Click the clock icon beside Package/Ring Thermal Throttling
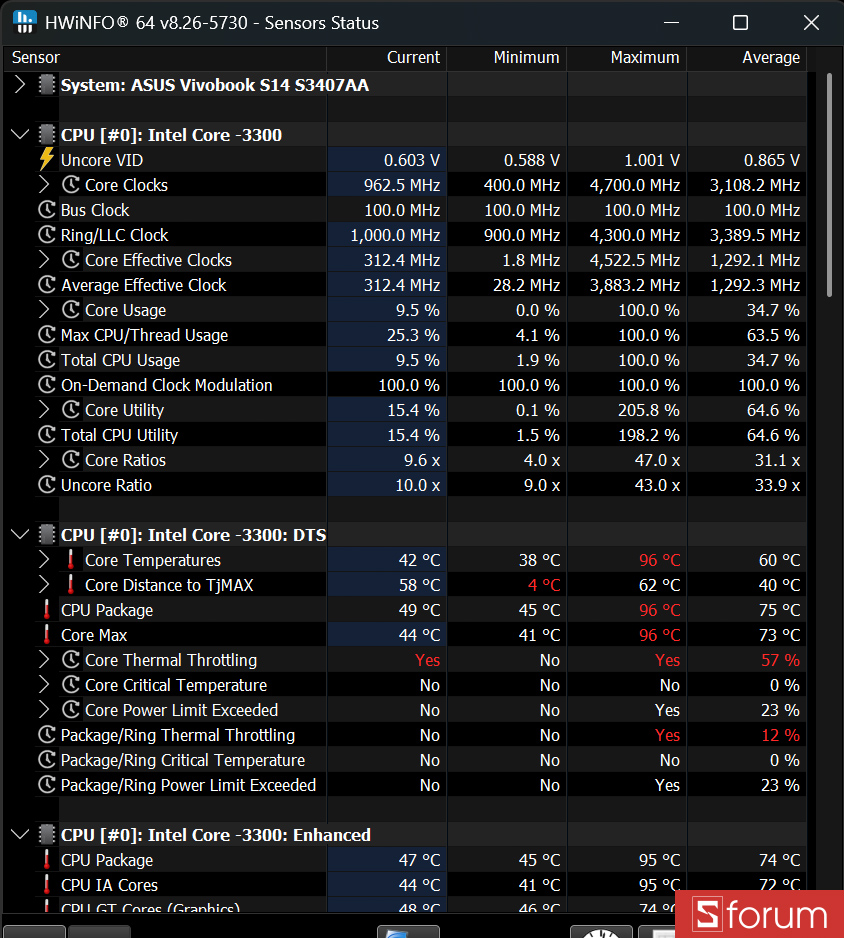 pyautogui.click(x=47, y=735)
